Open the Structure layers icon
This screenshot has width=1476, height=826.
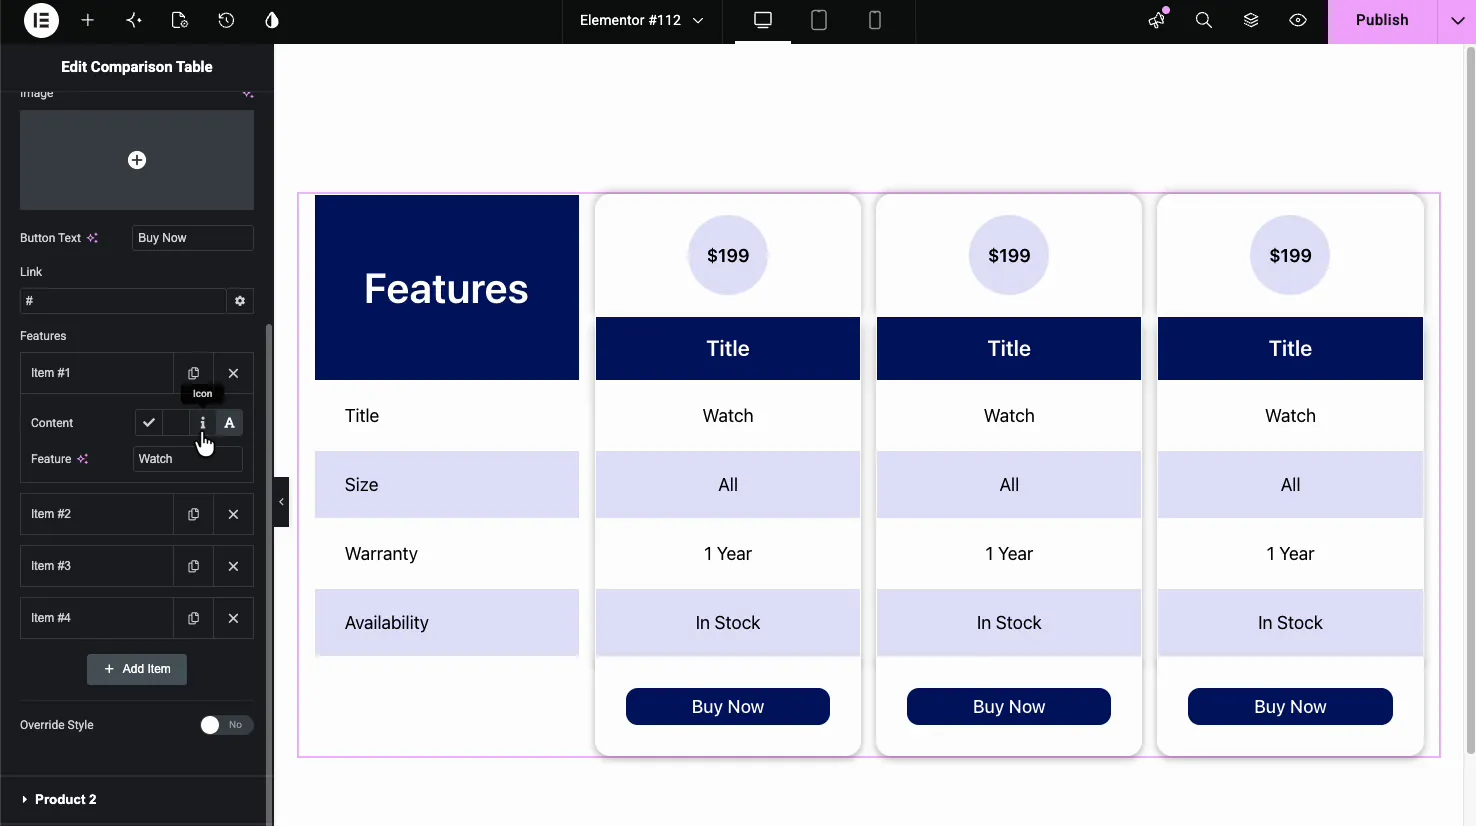(x=1251, y=20)
